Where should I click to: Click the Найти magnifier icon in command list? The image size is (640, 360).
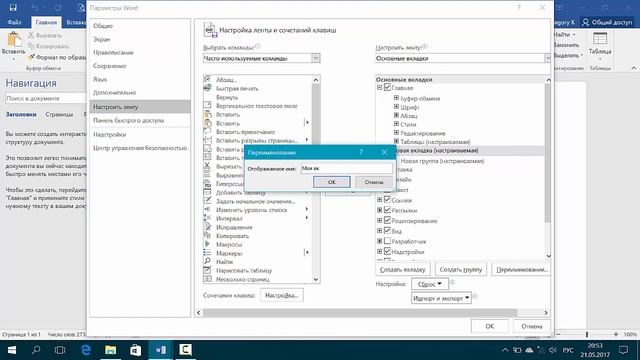[207, 261]
